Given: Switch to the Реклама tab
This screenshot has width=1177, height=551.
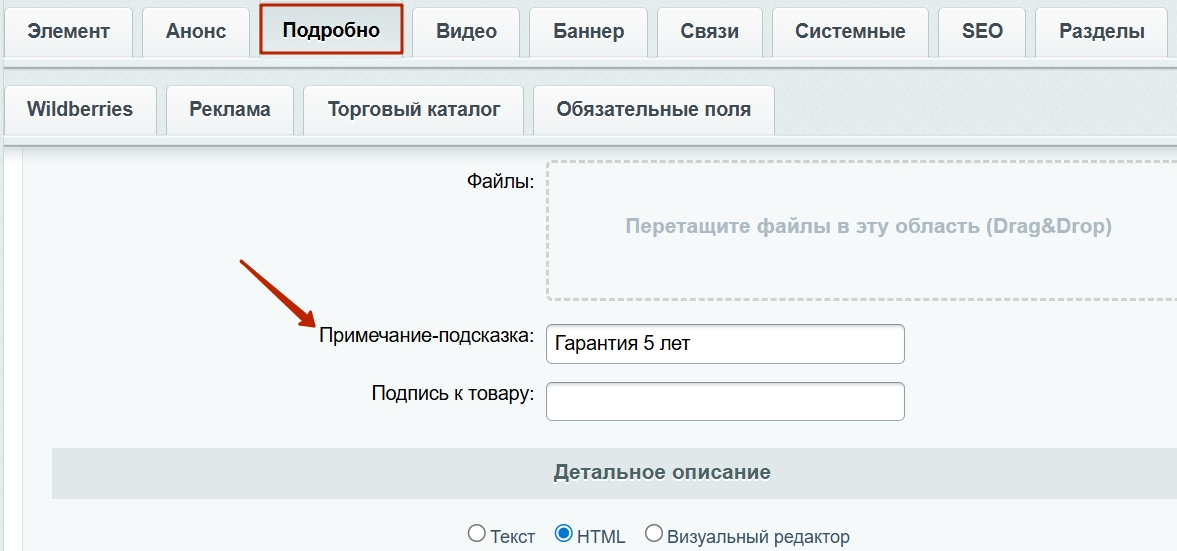Looking at the screenshot, I should point(230,110).
